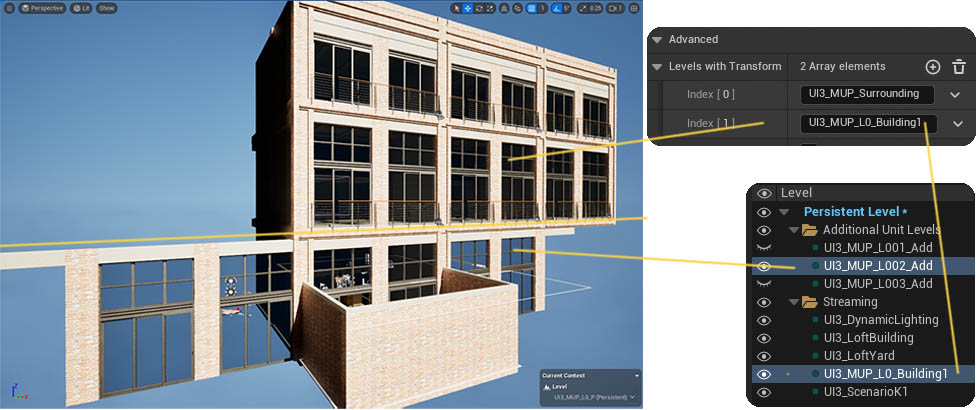Open the viewport options hamburger menu
Screen dimensions: 979x410
[x=9, y=8]
